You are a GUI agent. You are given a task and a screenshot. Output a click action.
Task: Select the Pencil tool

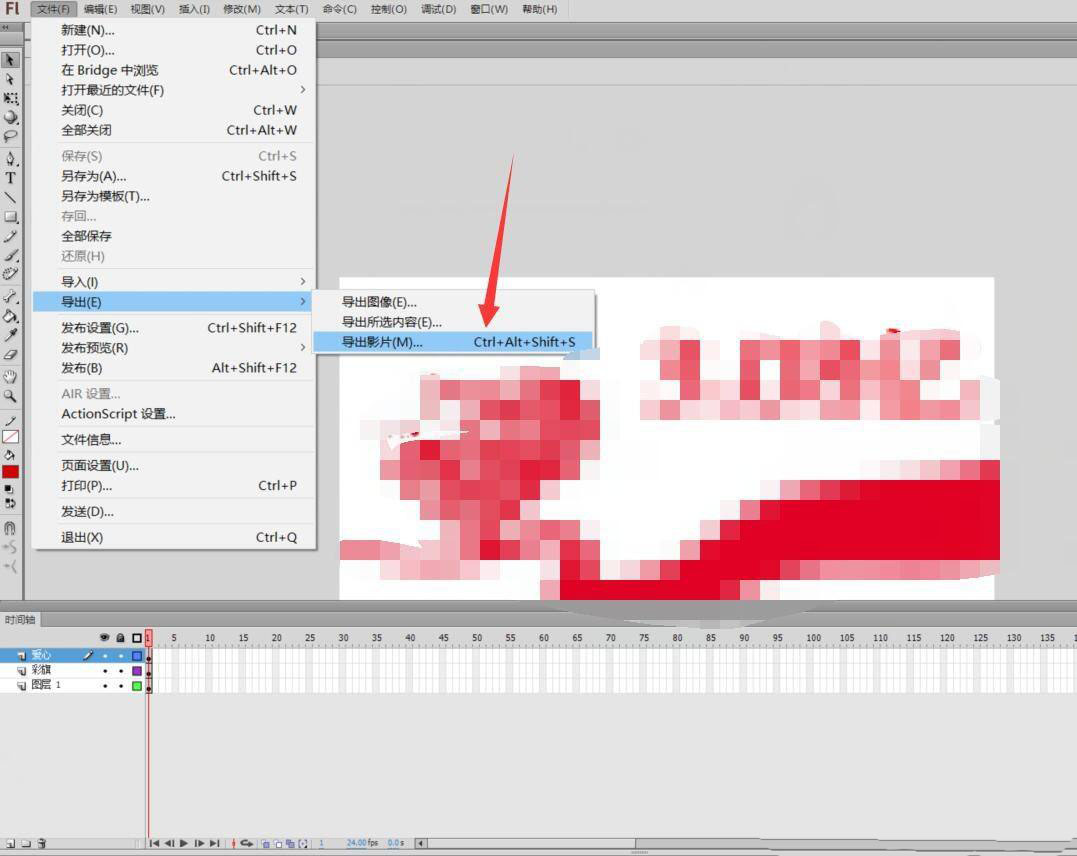coord(10,236)
